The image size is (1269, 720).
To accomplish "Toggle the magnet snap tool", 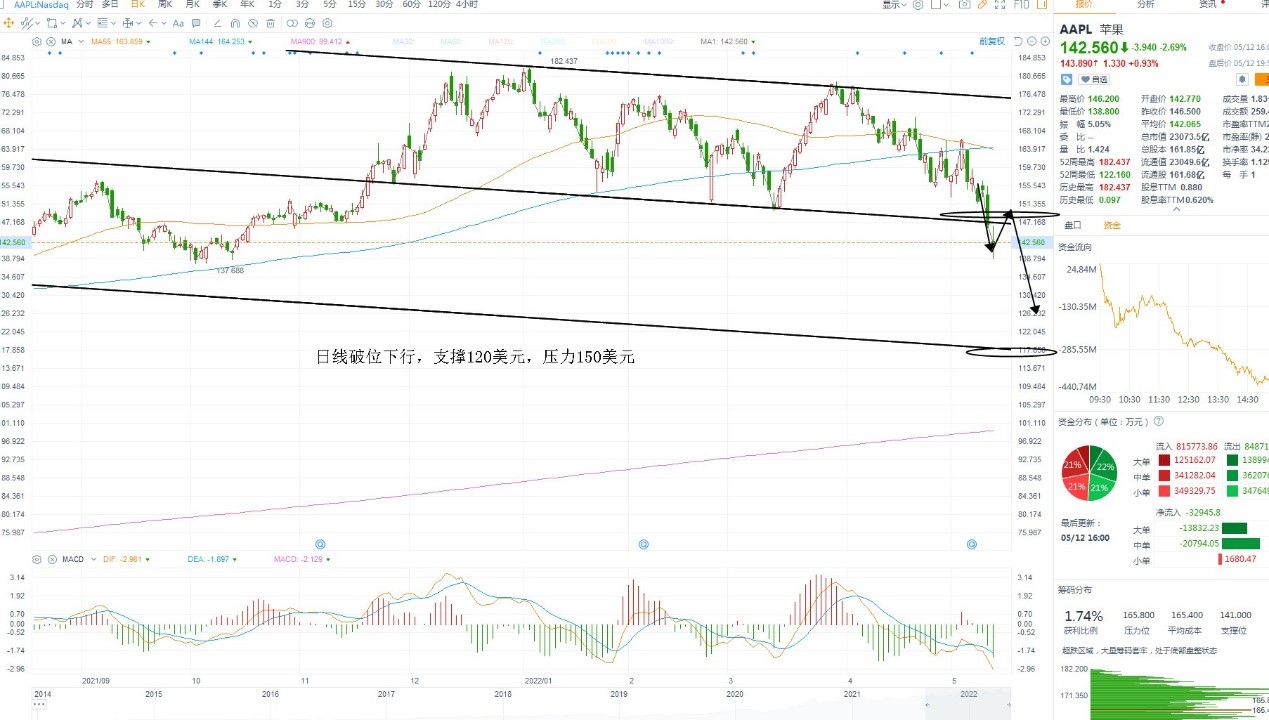I will [235, 23].
